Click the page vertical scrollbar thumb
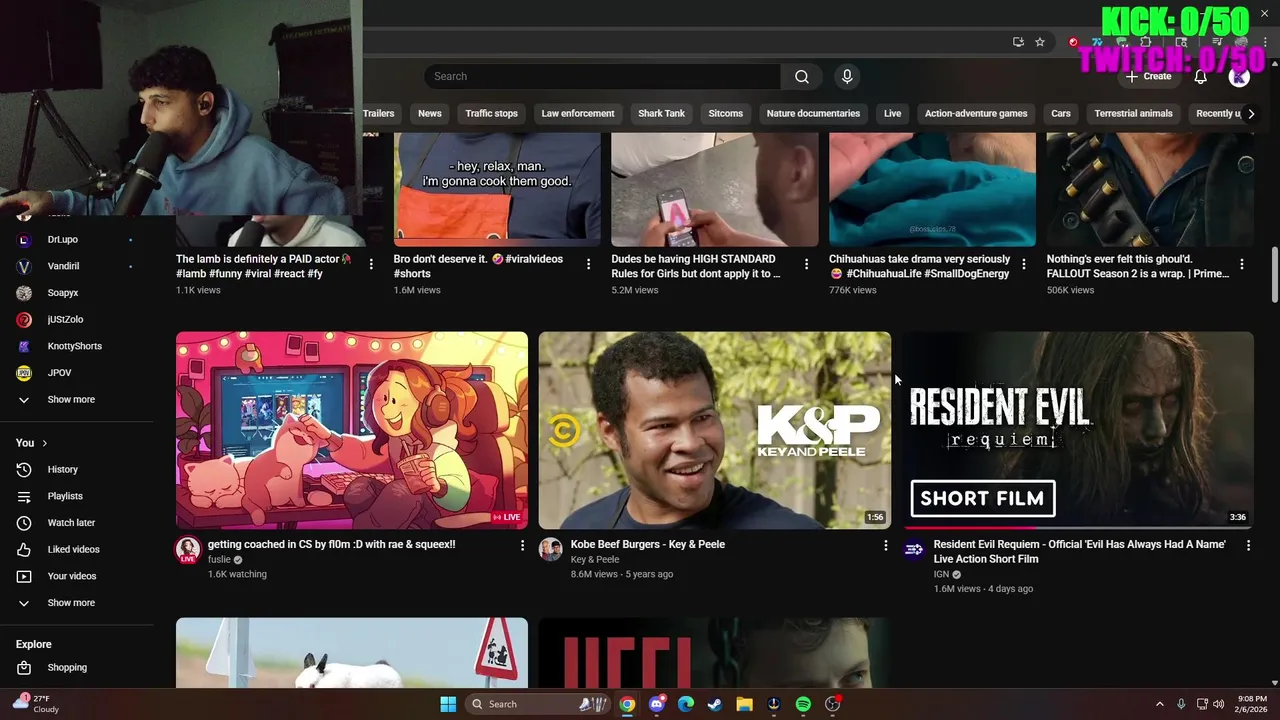The image size is (1280, 720). click(x=1274, y=273)
